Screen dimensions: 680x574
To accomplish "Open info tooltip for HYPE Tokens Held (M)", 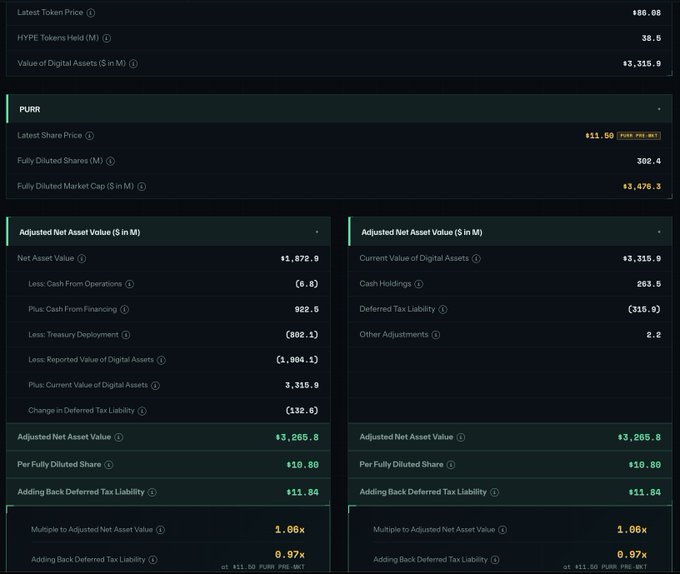I will coord(107,38).
